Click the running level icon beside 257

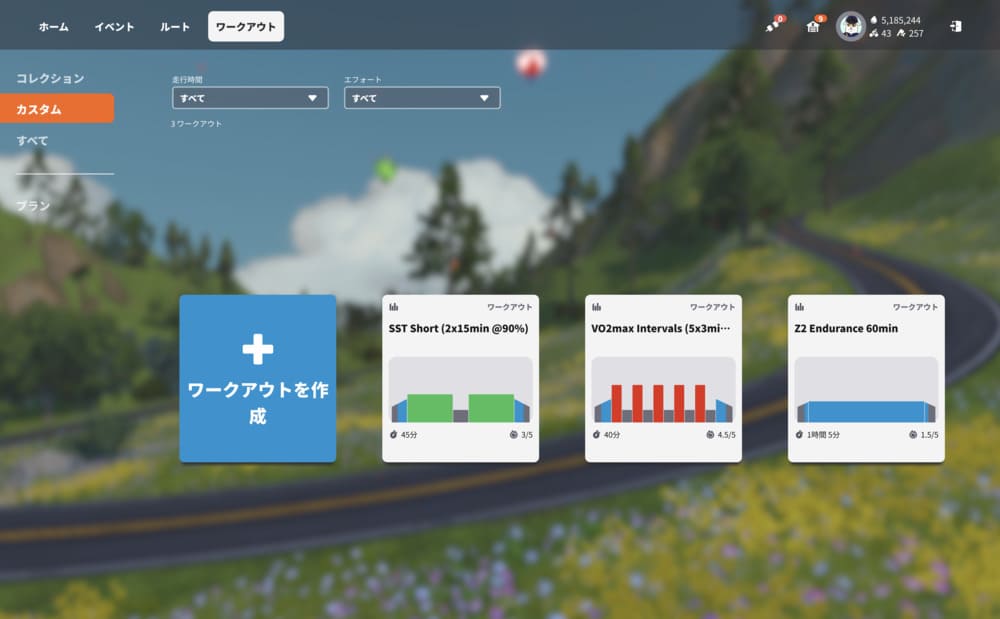[901, 33]
